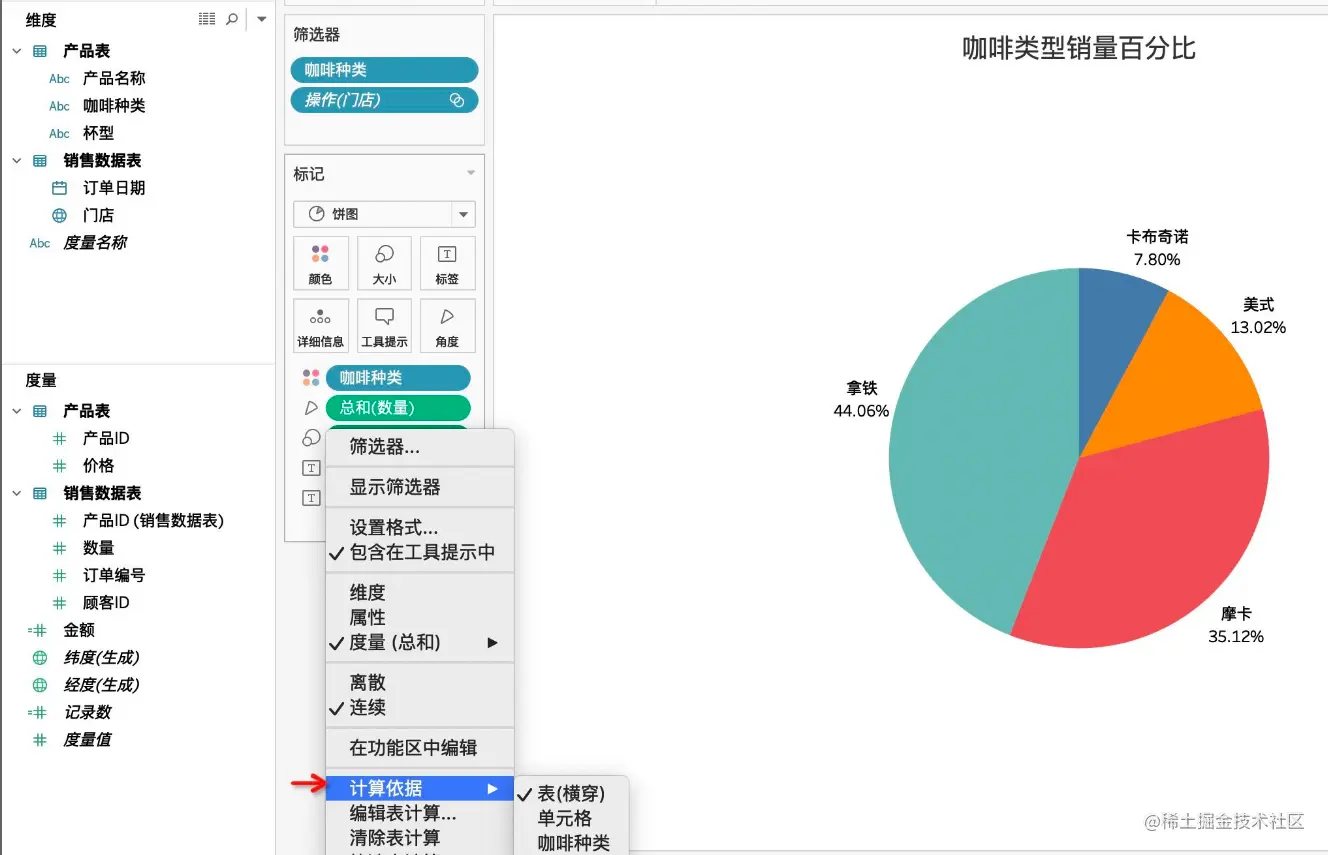Select the 顾客ID measure field
Image resolution: width=1328 pixels, height=855 pixels.
[x=106, y=603]
